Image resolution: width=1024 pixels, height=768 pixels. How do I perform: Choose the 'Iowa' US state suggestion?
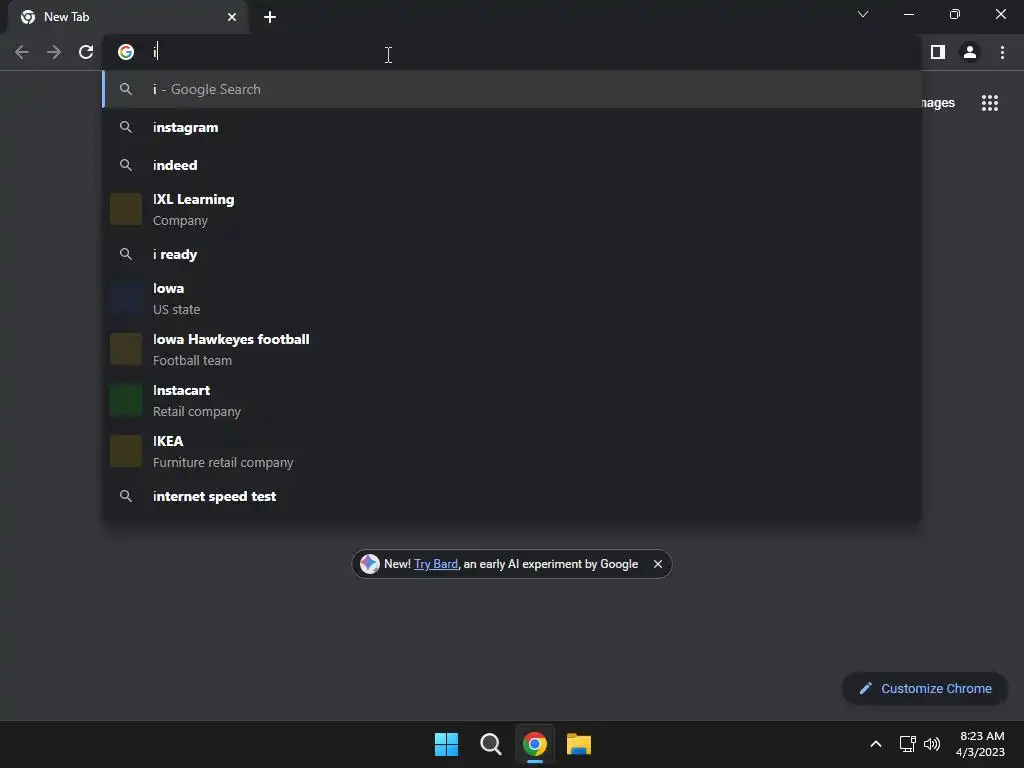pos(512,298)
